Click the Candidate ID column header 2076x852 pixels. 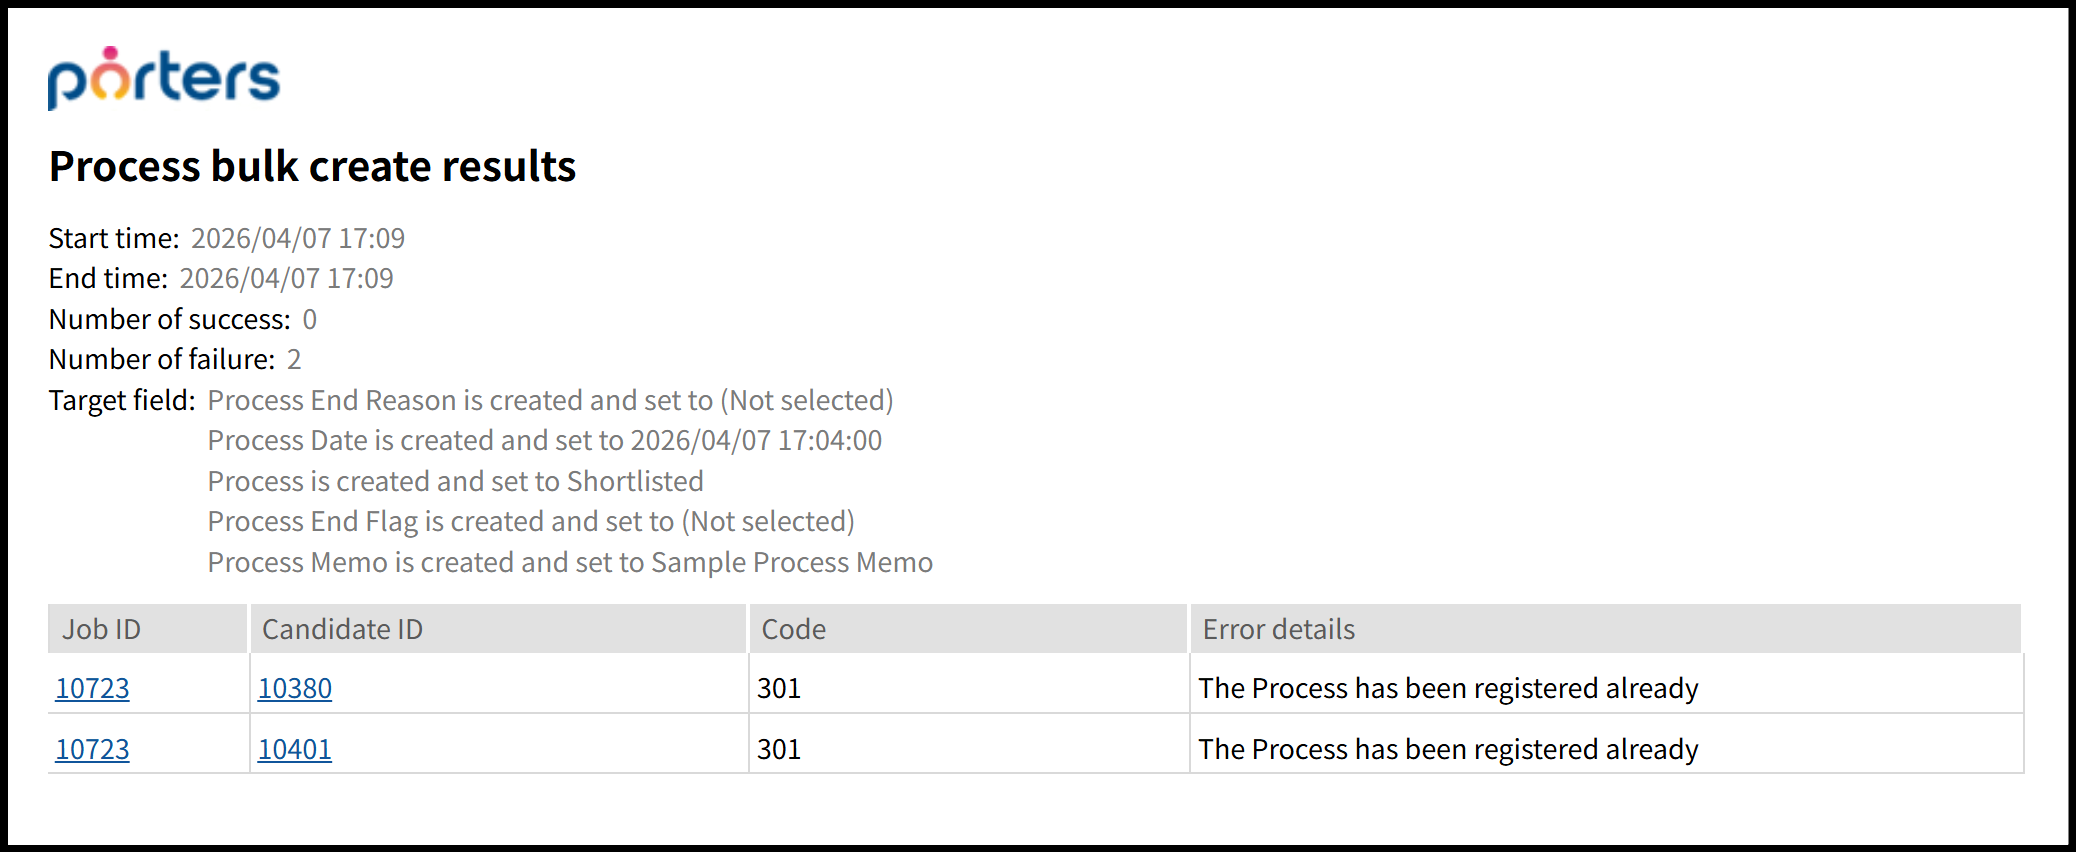(x=342, y=629)
